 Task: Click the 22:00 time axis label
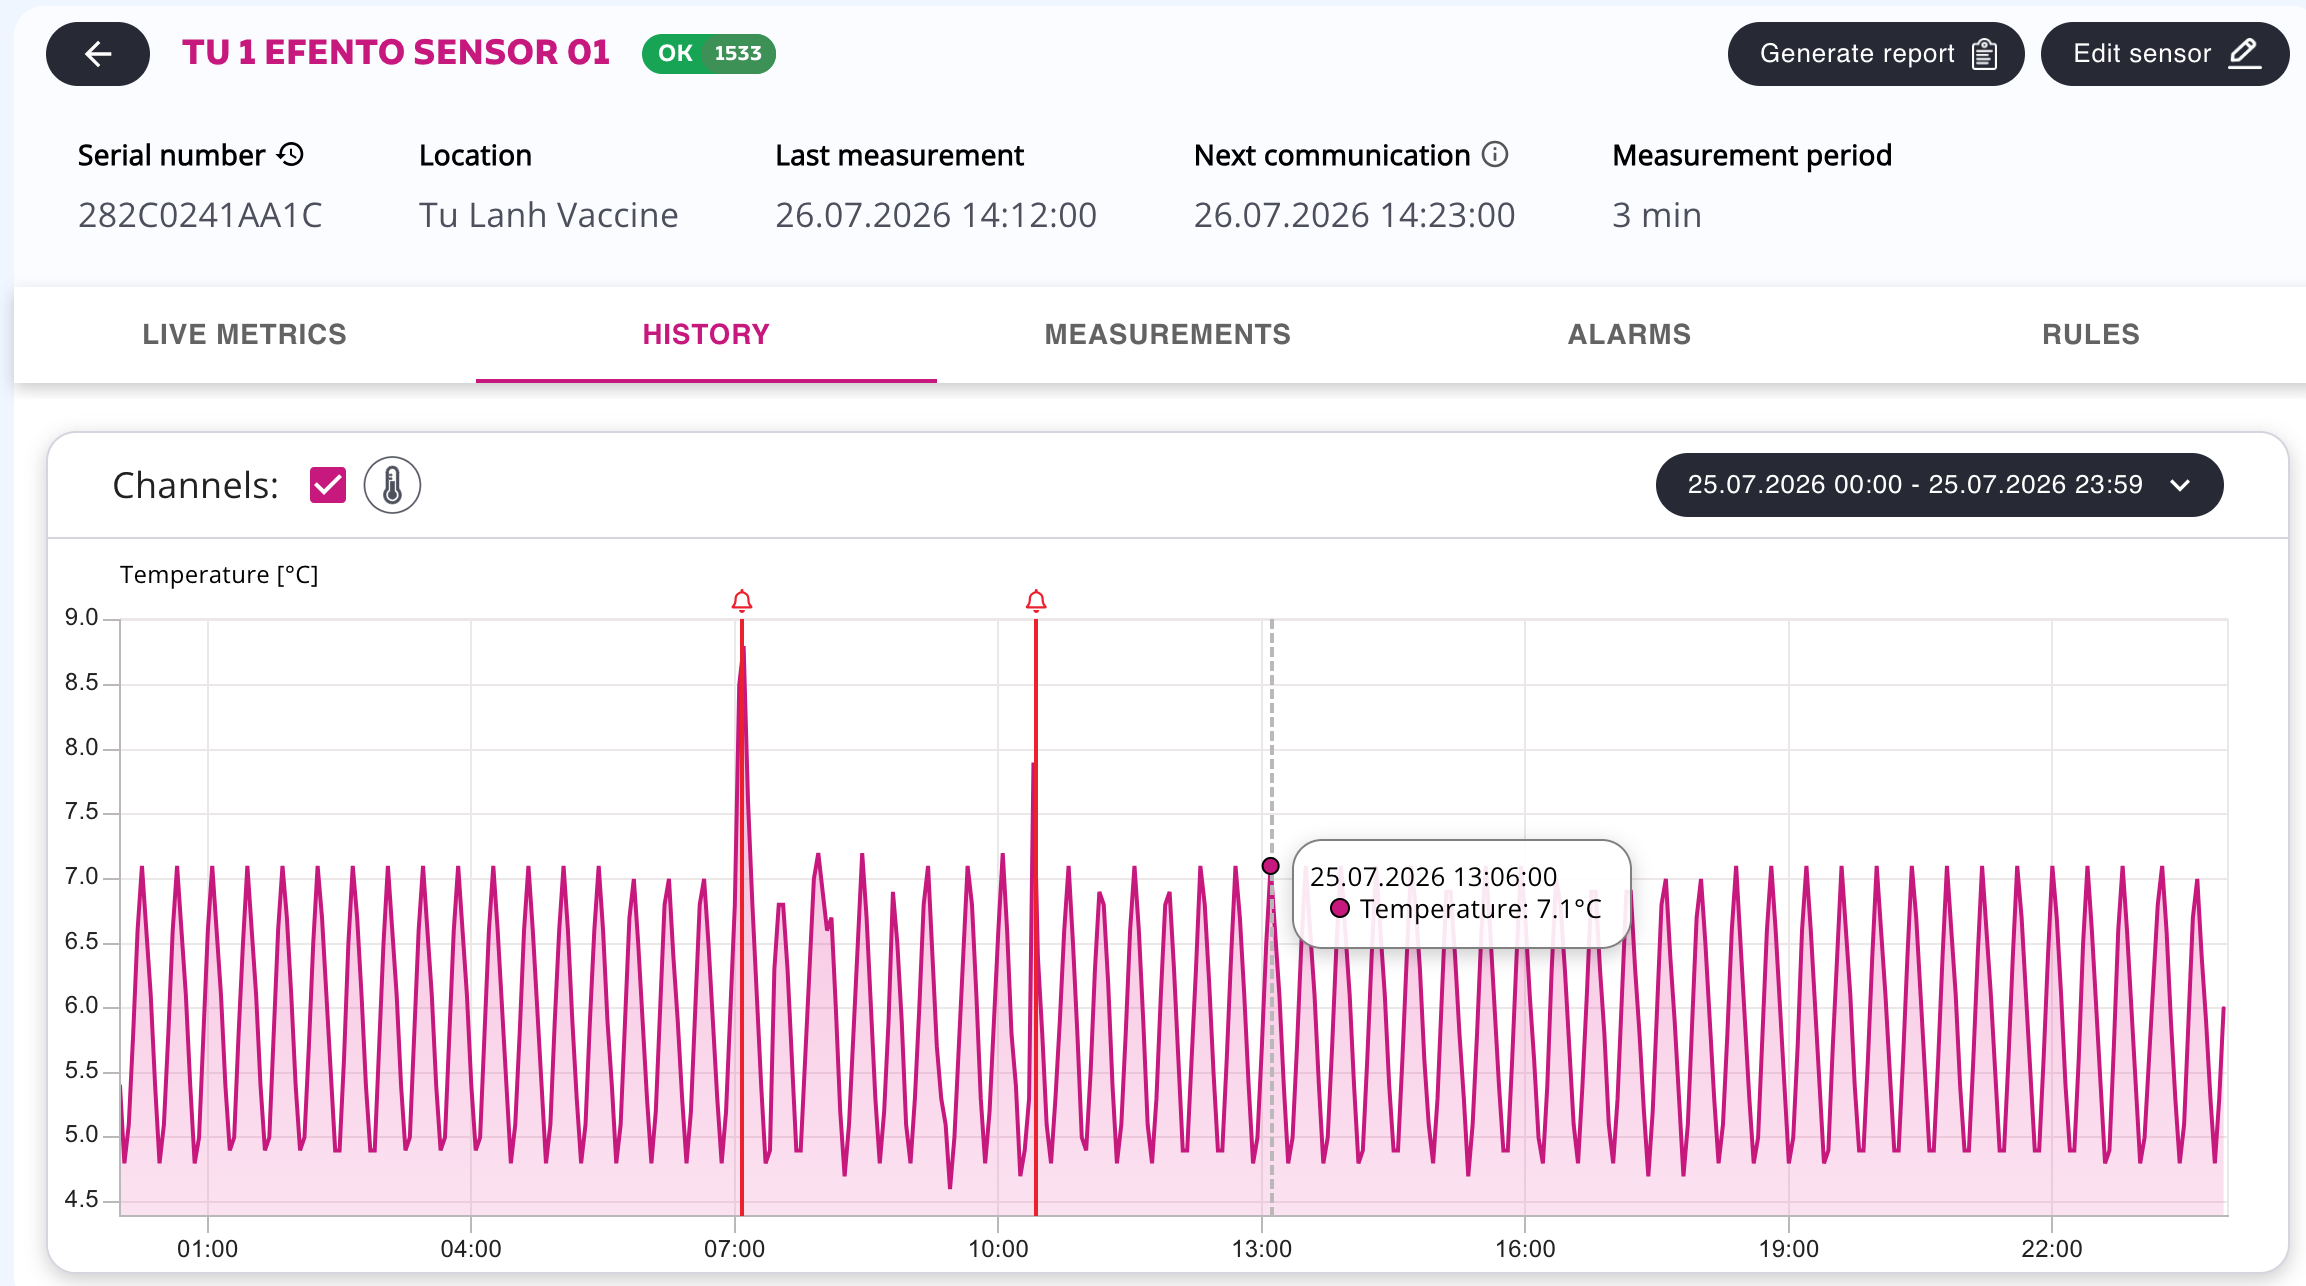[2052, 1249]
